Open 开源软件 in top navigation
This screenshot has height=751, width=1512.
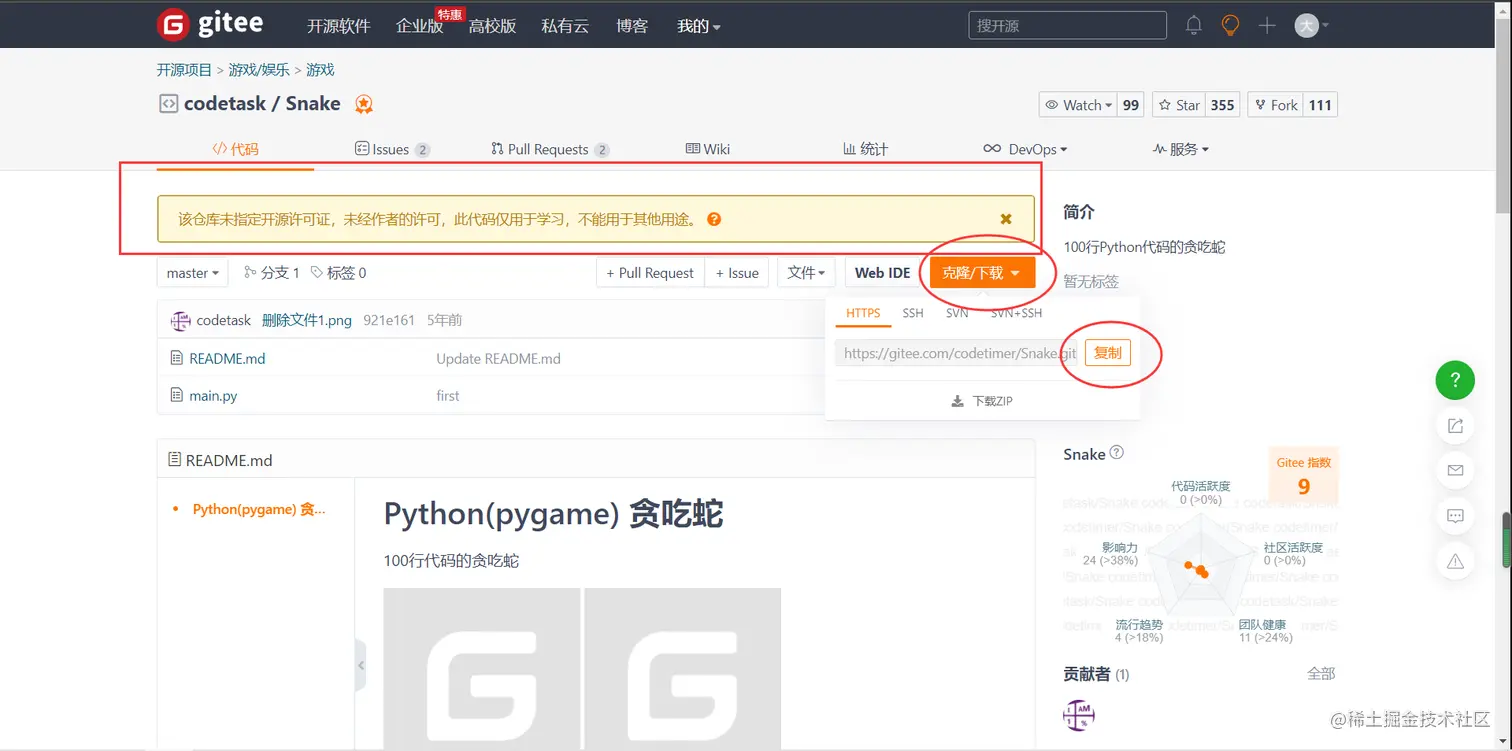point(339,26)
